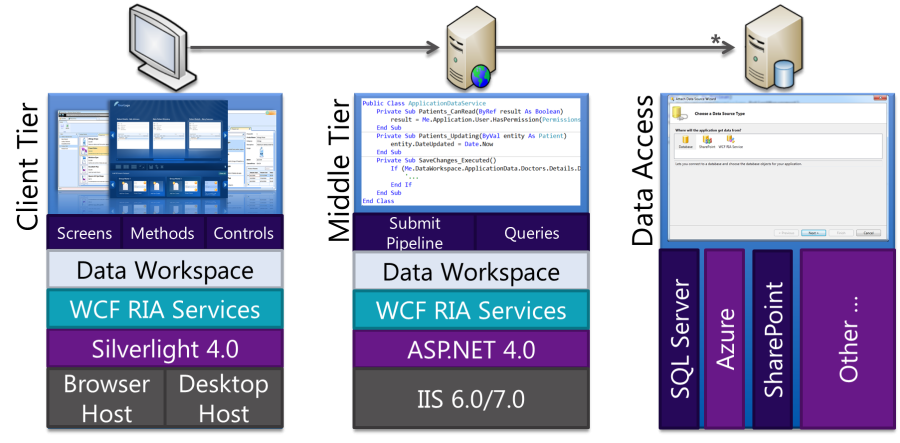Open the ApplicationDataService code screenshot
This screenshot has width=900, height=443.
tap(471, 150)
